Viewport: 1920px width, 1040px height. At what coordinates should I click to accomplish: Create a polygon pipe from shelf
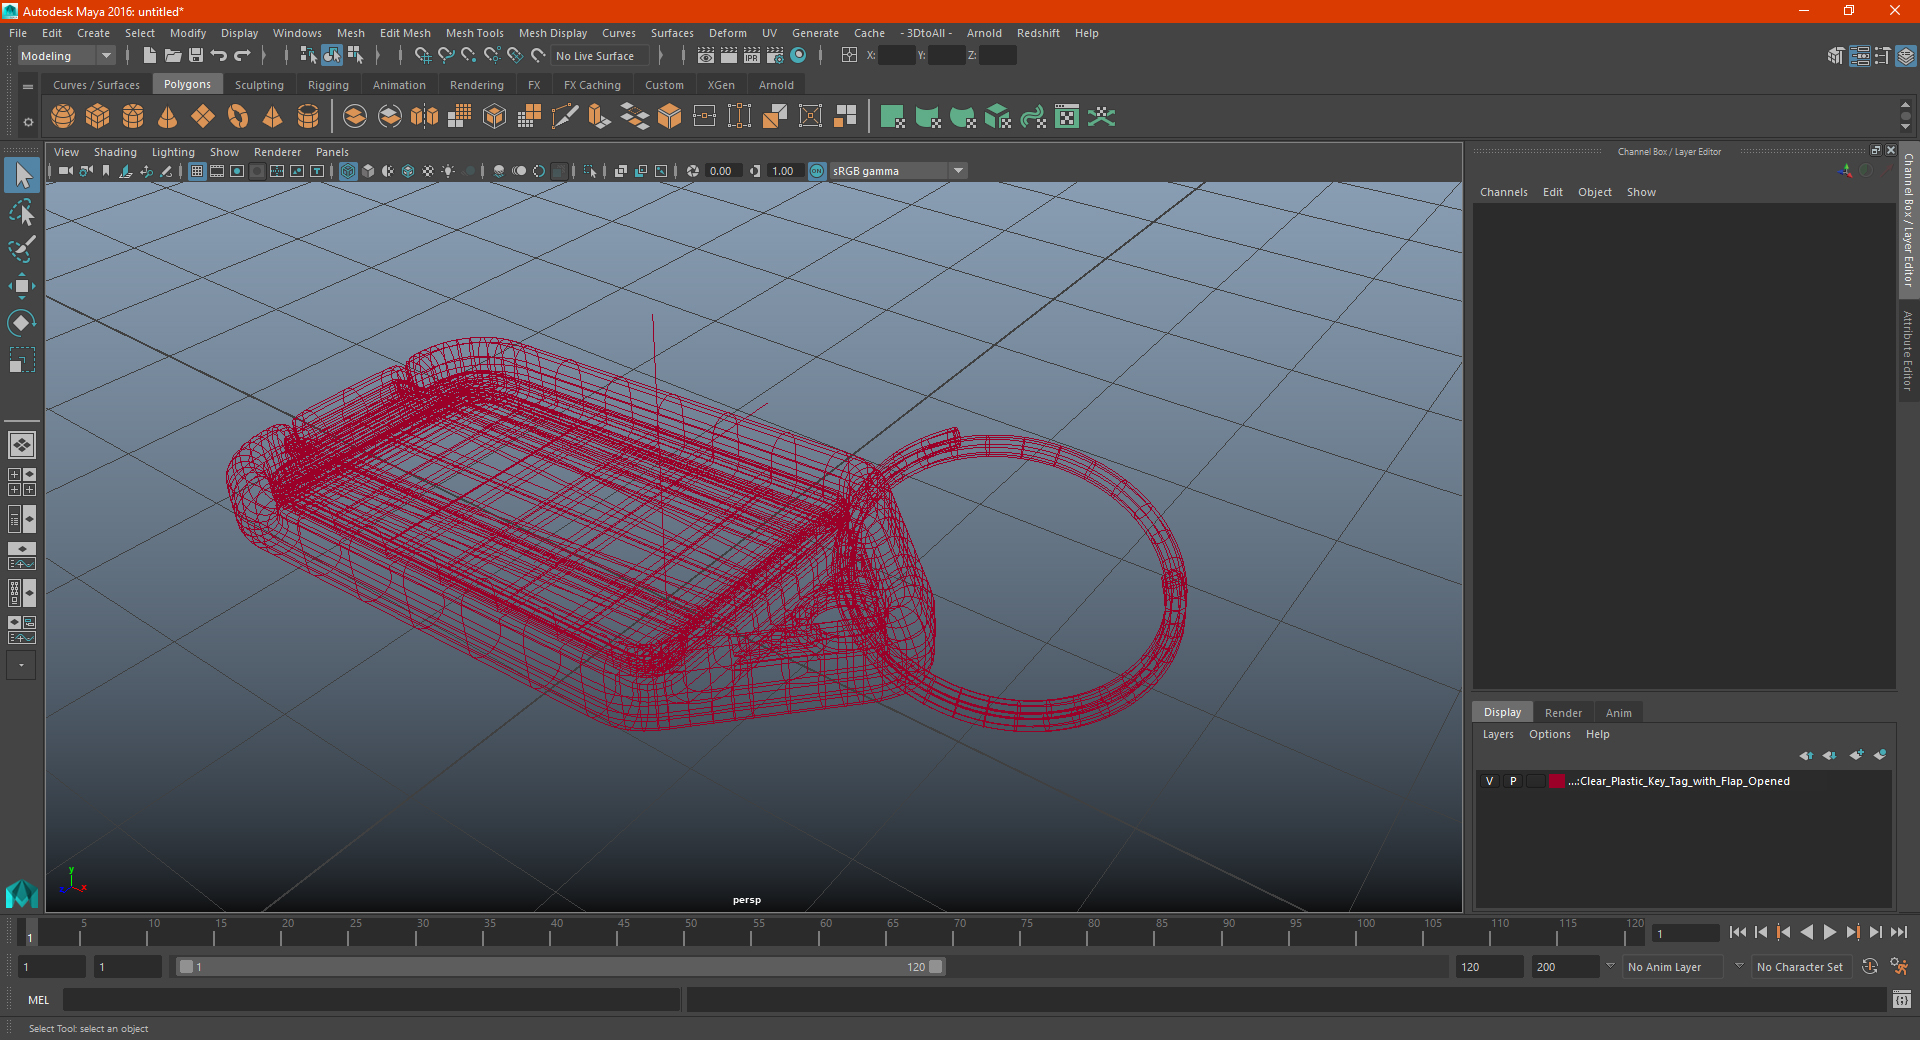tap(308, 117)
